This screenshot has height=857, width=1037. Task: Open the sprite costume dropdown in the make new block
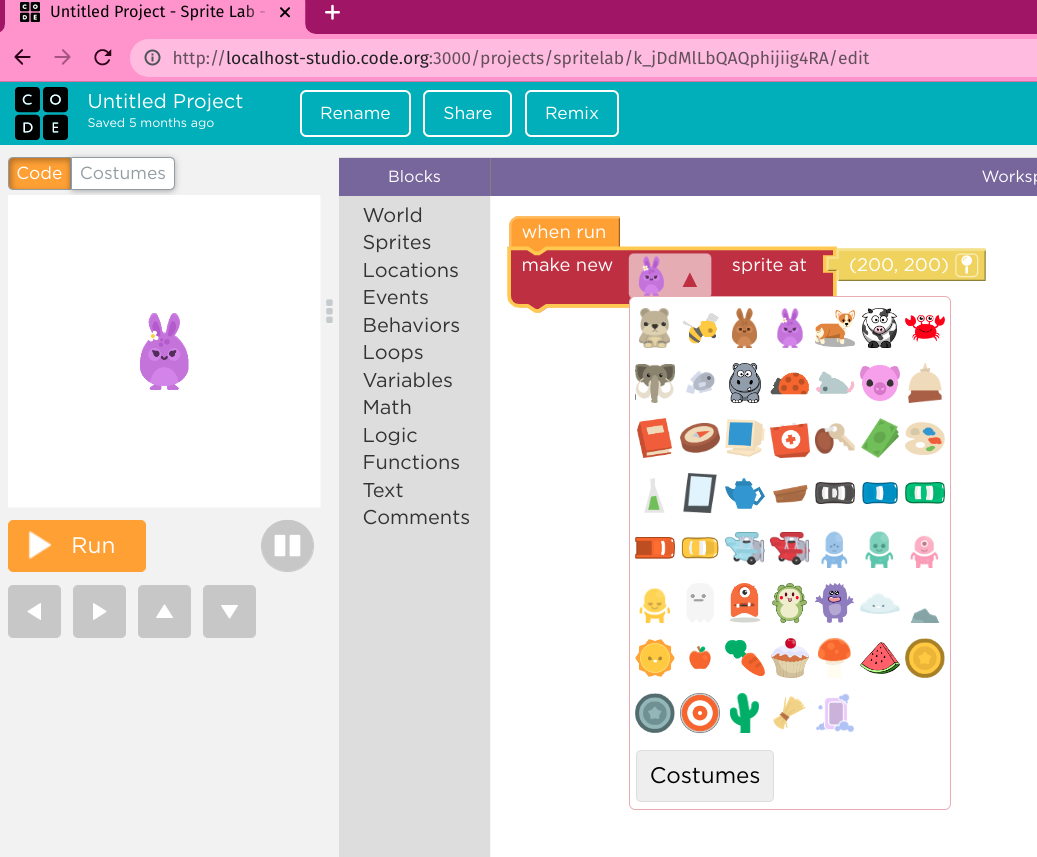pyautogui.click(x=669, y=274)
